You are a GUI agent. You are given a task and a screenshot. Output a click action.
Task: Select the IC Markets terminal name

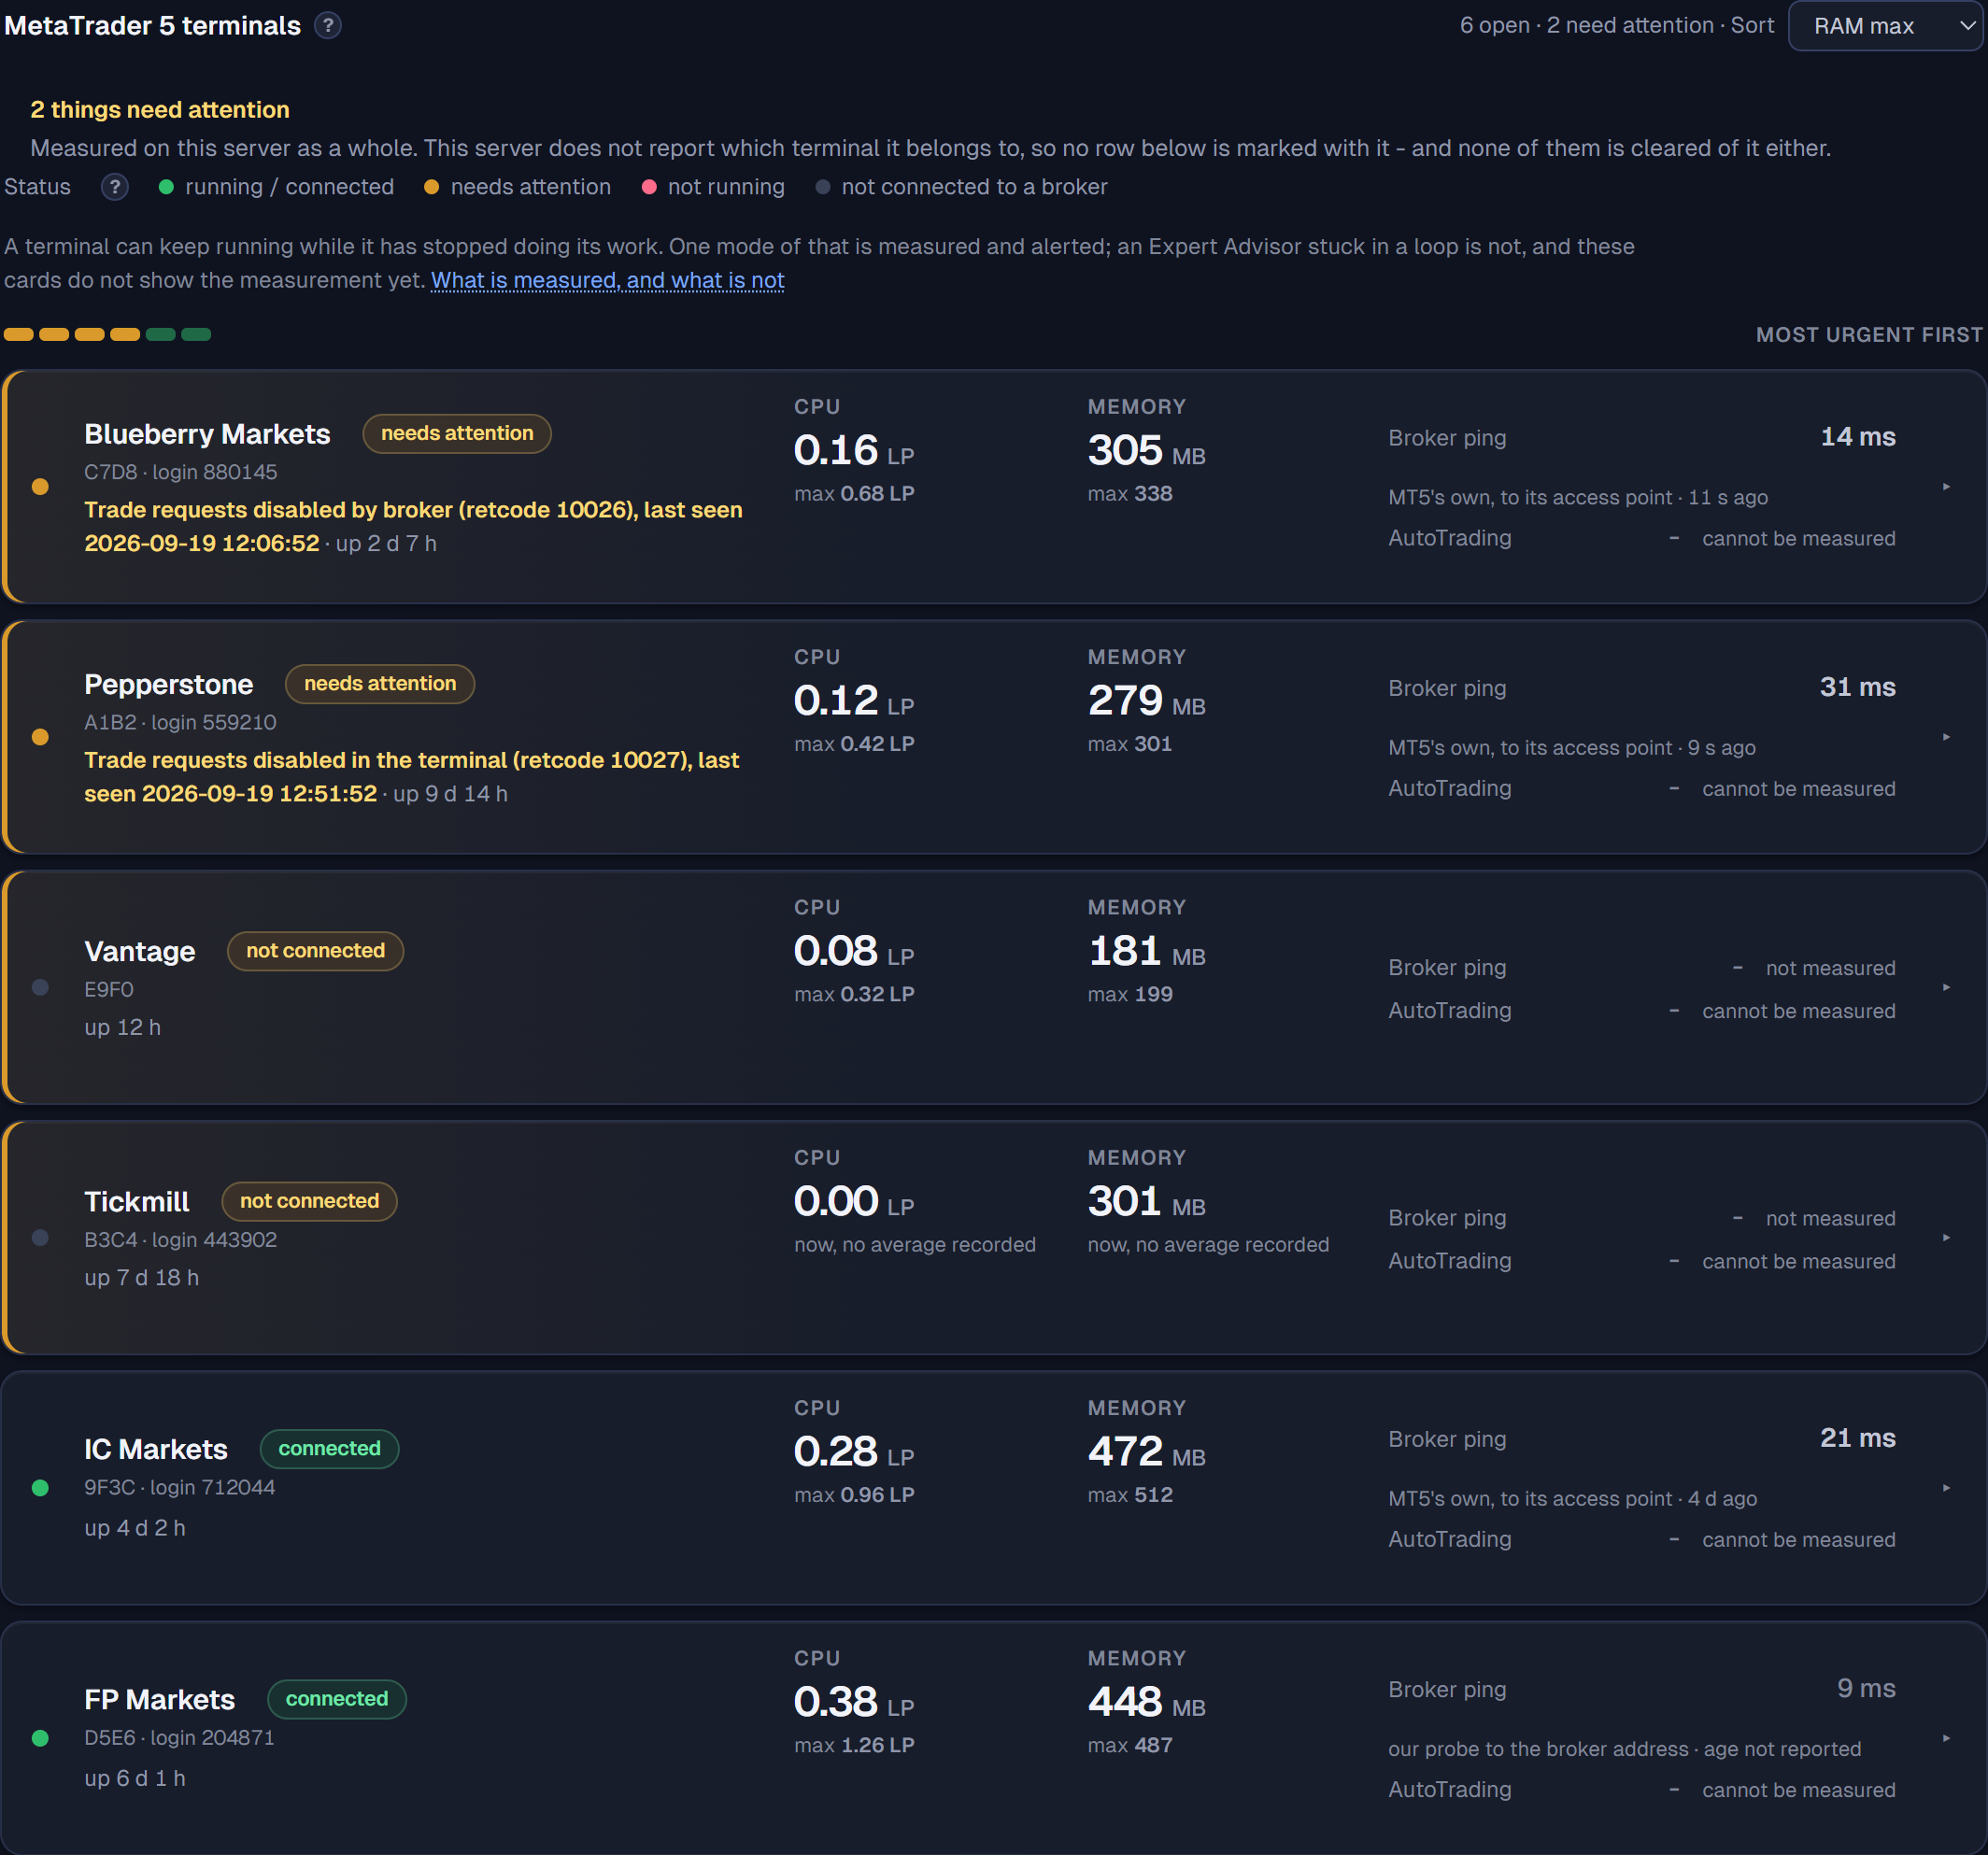pyautogui.click(x=155, y=1449)
